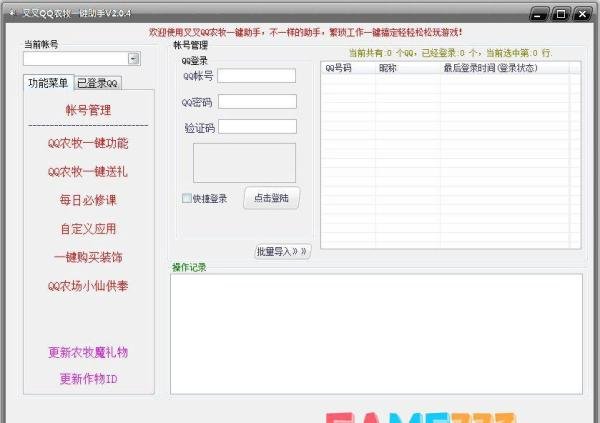Viewport: 600px width, 423px height.
Task: Open 帐号管理 in the function menu
Action: (x=88, y=110)
